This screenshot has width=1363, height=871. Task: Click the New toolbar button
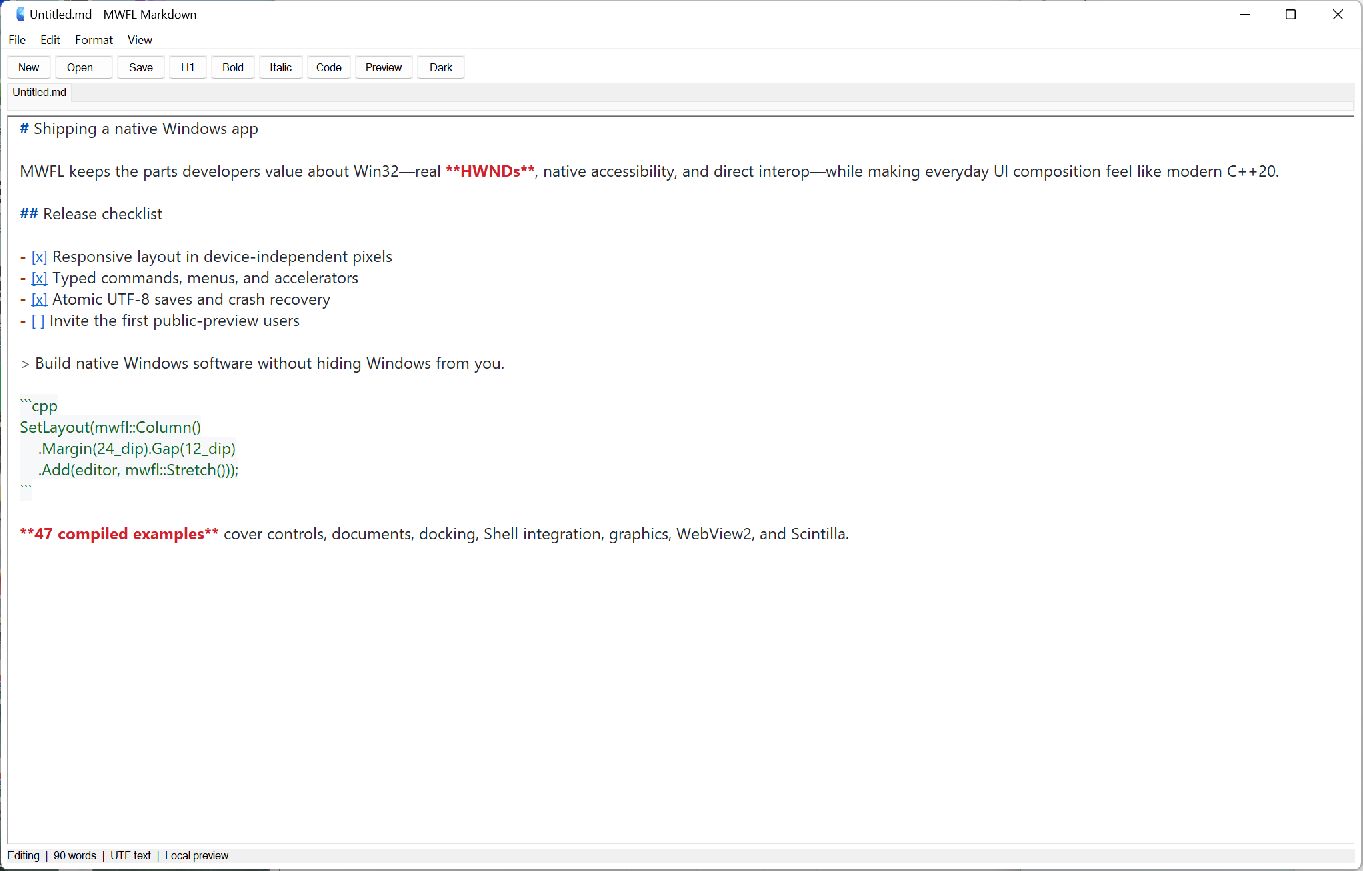[29, 67]
